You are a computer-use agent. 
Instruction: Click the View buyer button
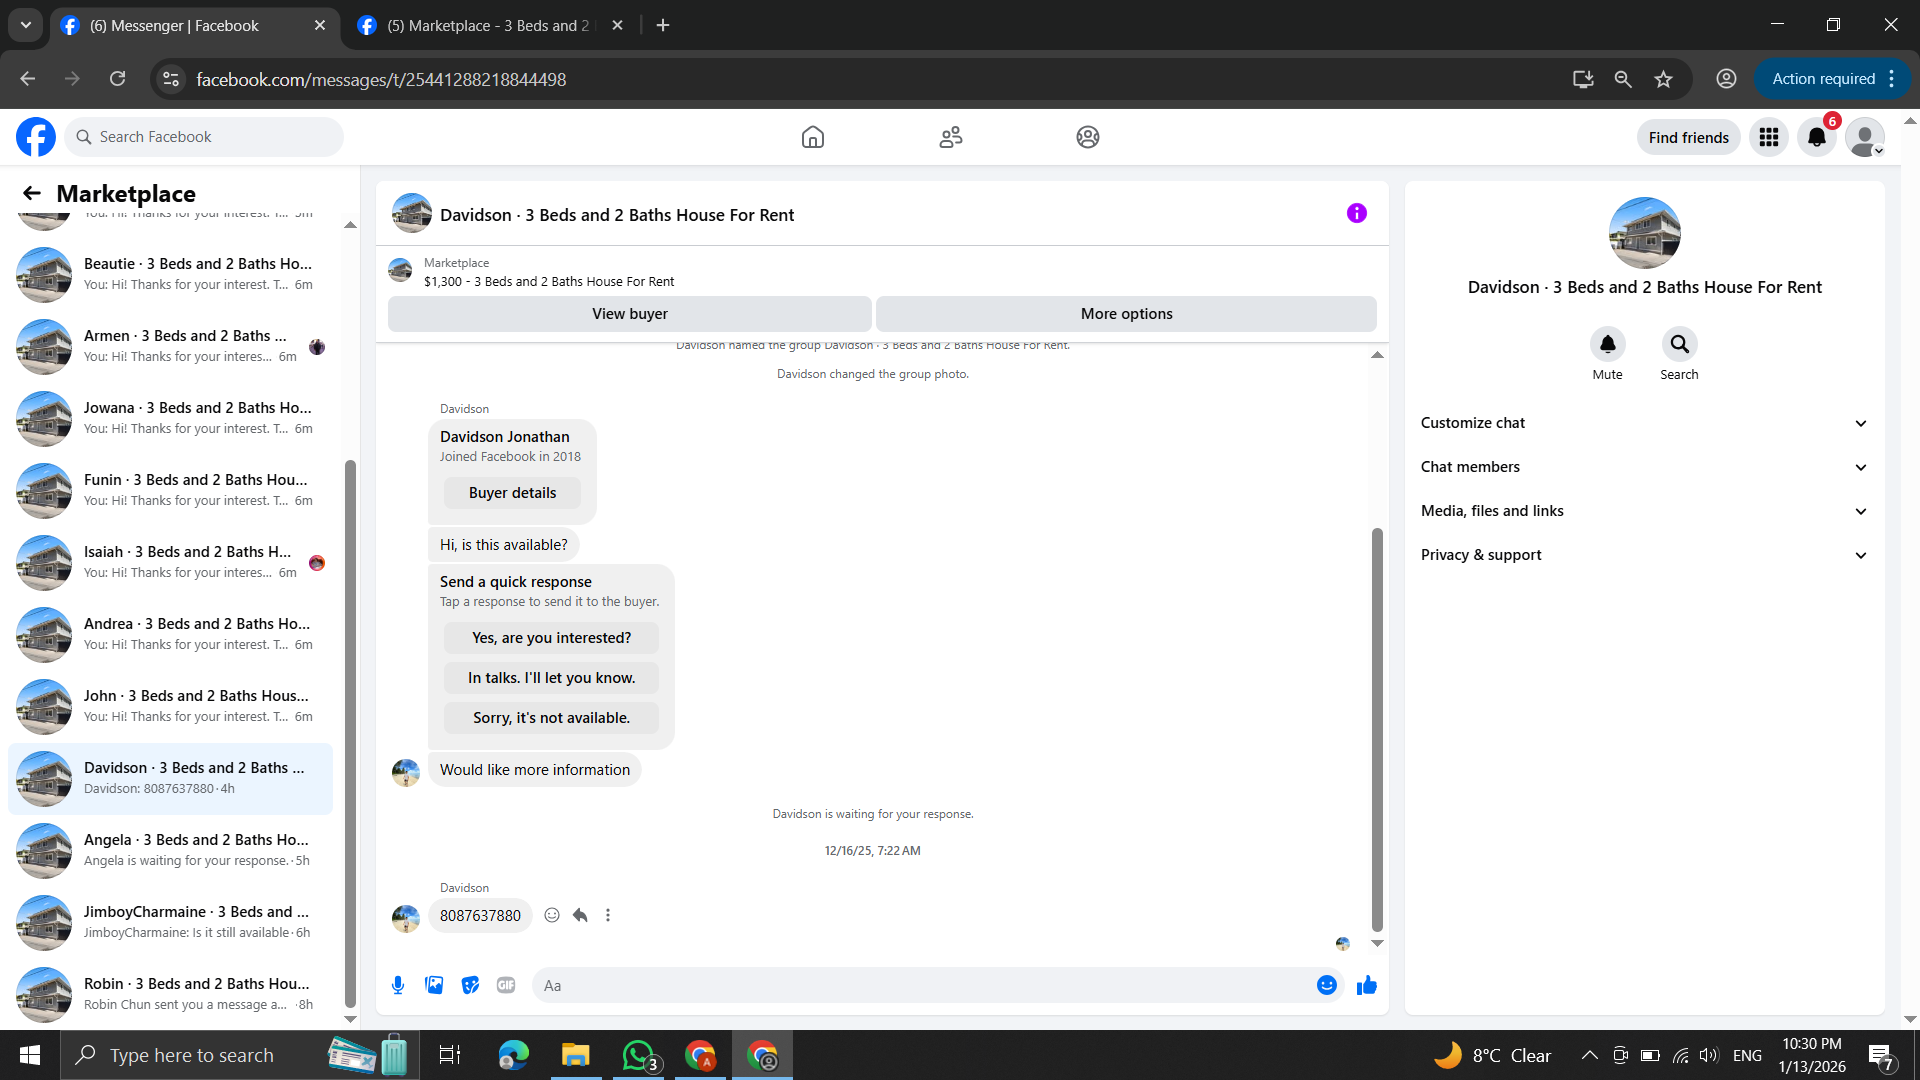(629, 314)
